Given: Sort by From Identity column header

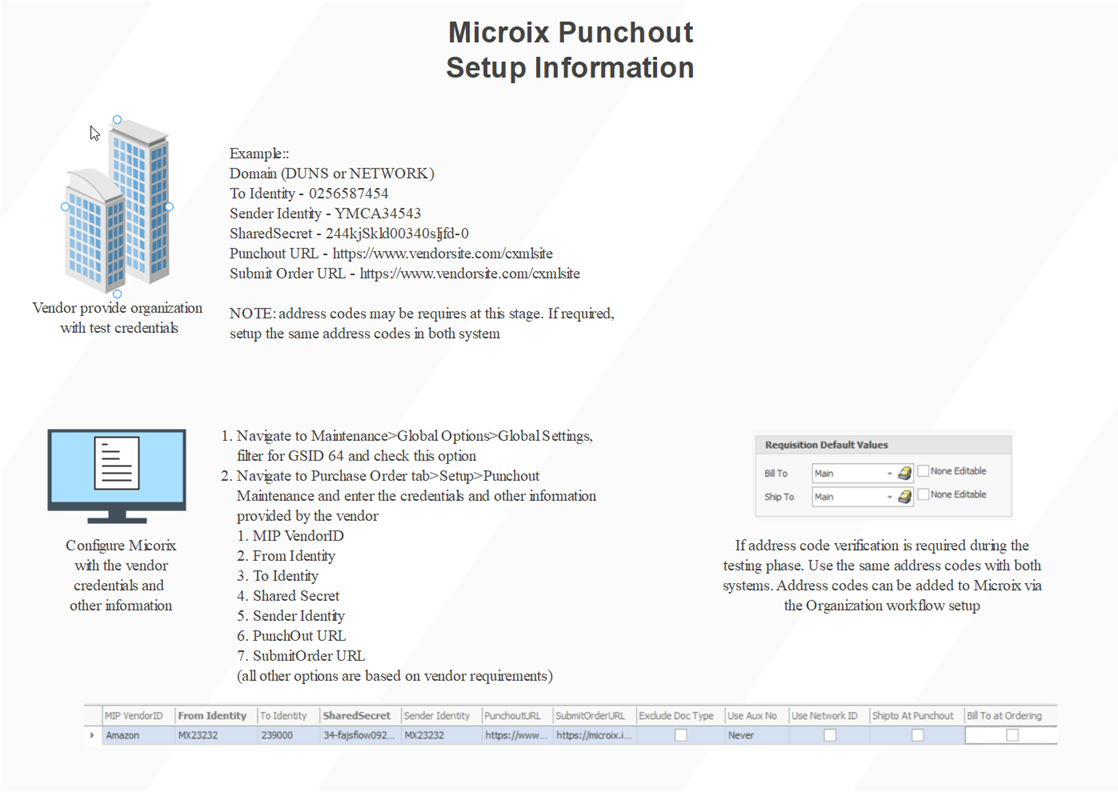Looking at the screenshot, I should coord(212,716).
